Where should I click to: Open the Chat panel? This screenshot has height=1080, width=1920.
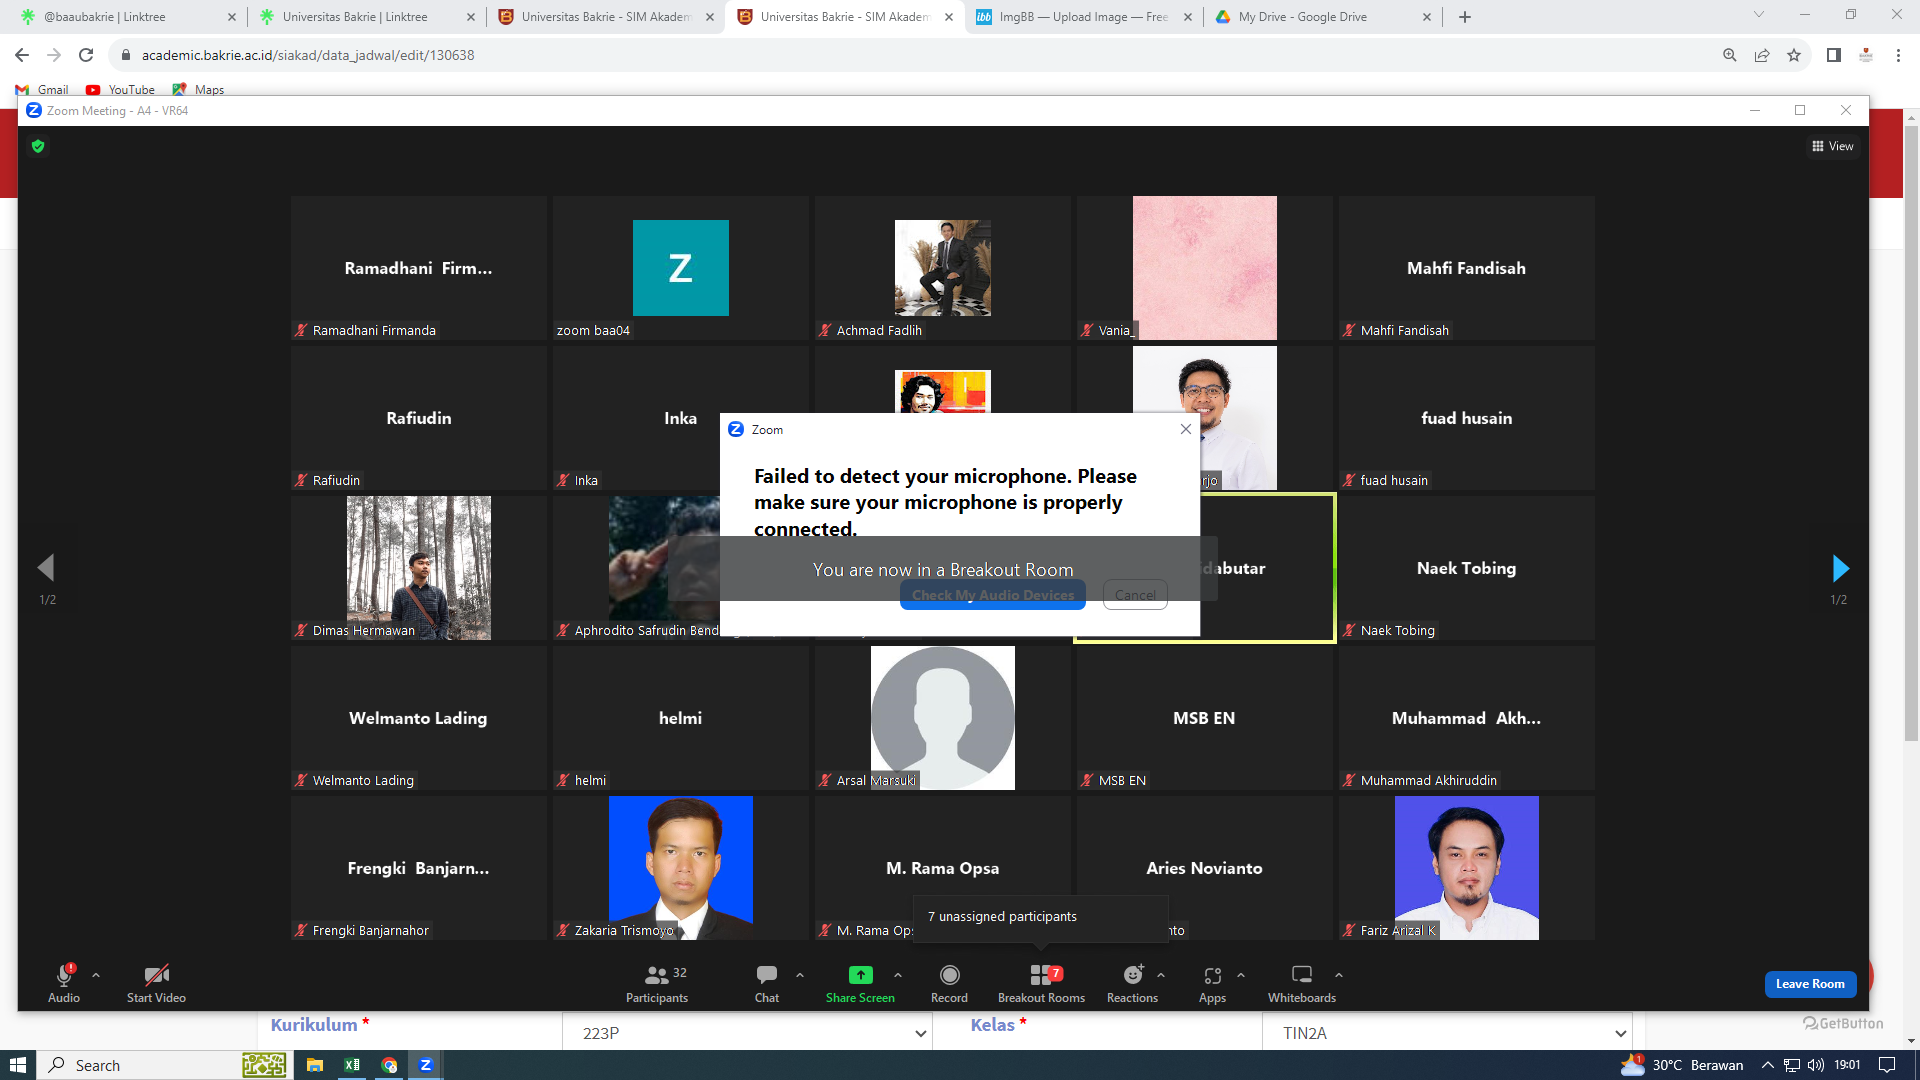coord(767,983)
